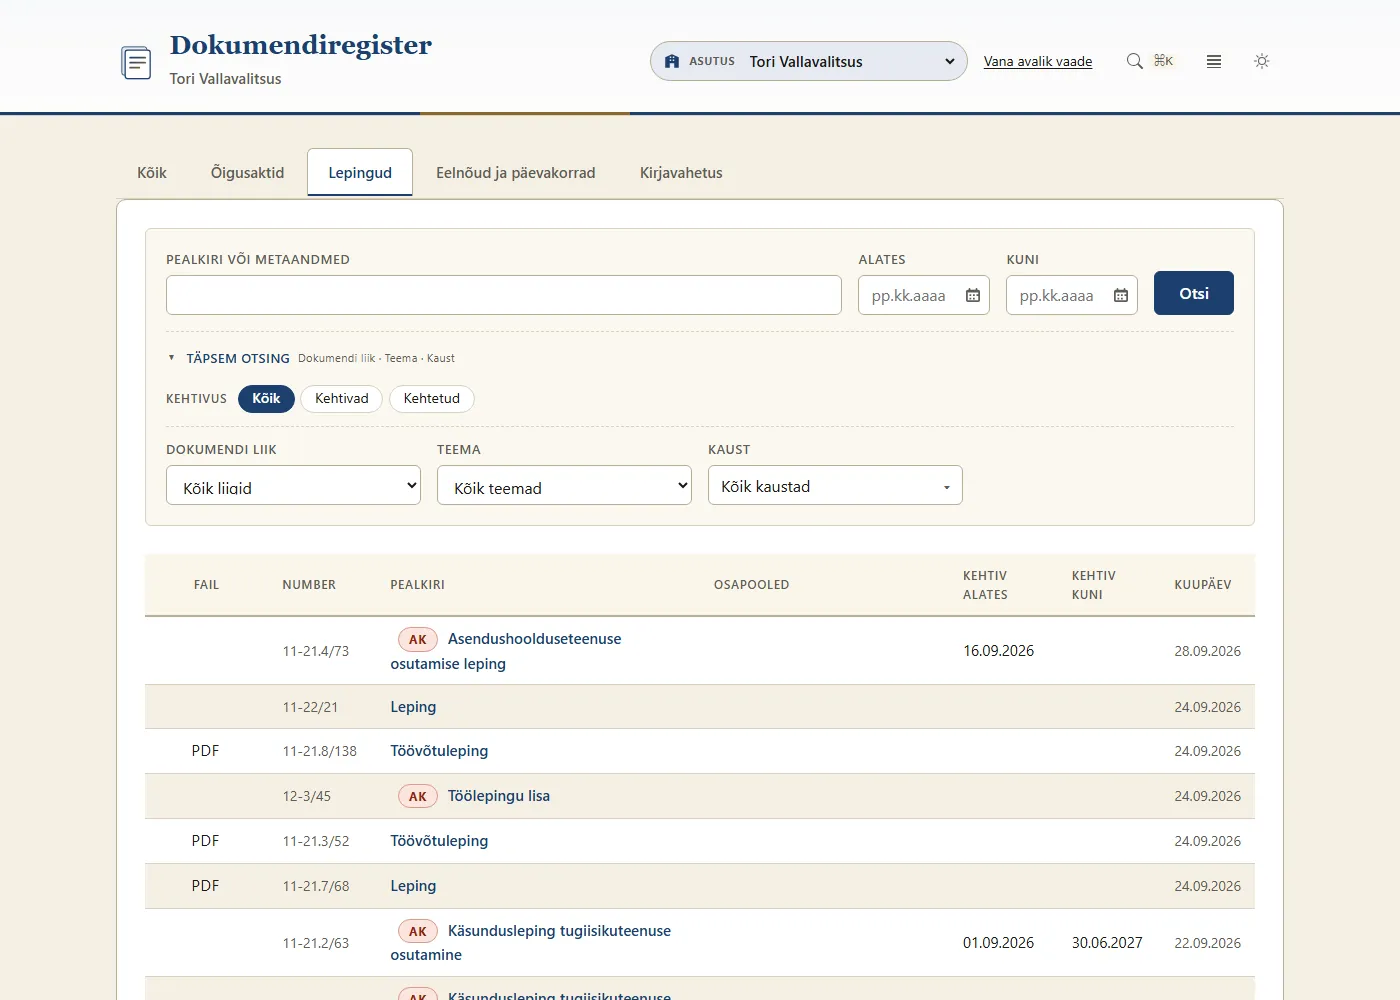Open Dokumendi liik dropdown

point(293,485)
